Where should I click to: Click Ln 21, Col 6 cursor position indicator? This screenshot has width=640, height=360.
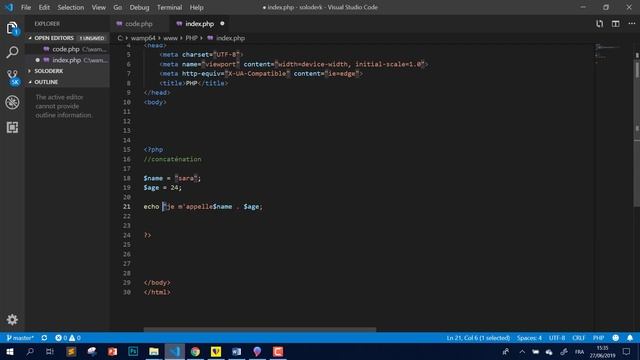pos(478,338)
